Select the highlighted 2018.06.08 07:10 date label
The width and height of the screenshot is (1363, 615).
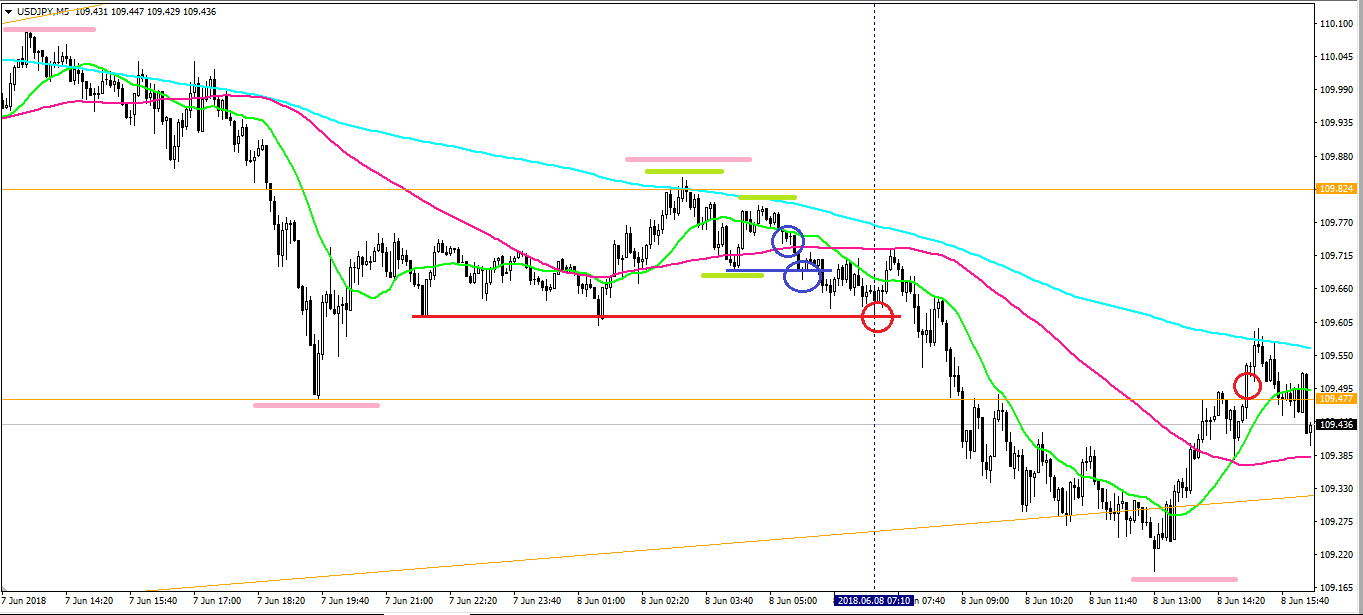[x=875, y=601]
